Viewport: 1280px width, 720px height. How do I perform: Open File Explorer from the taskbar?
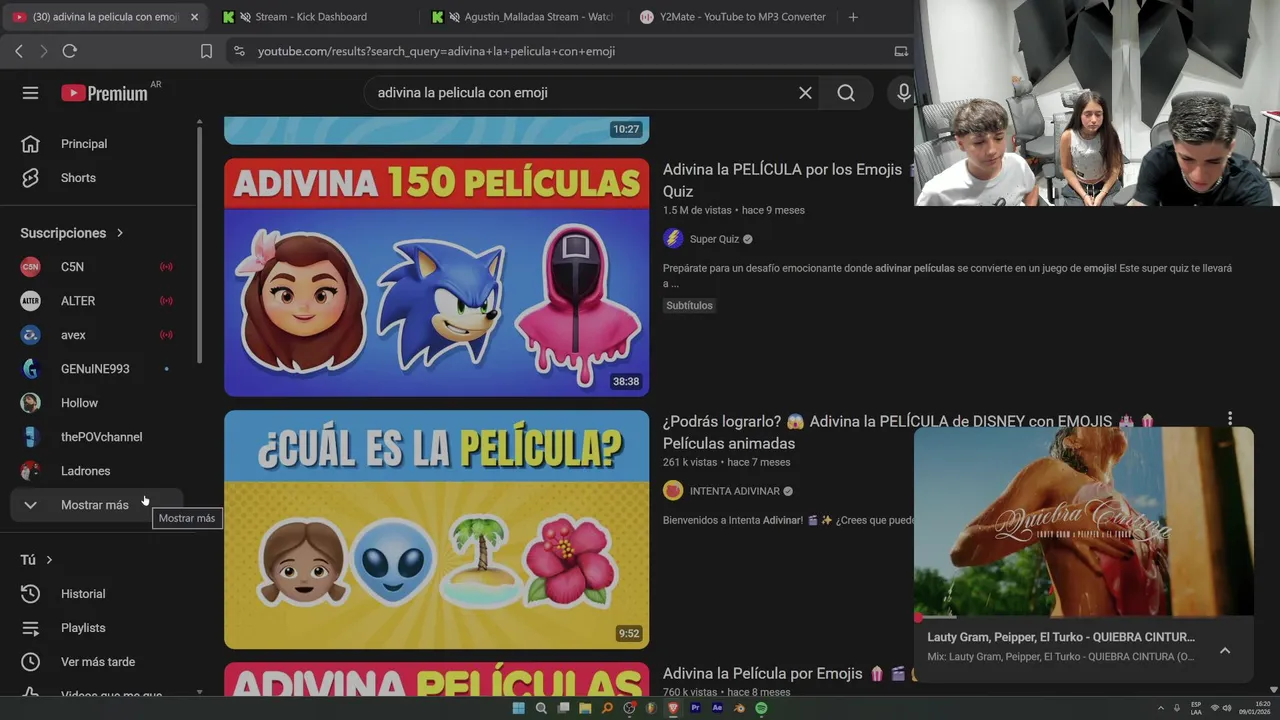click(x=585, y=708)
